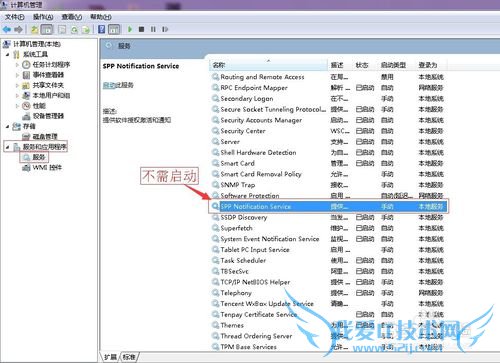Click the Forward arrow in toolbar
This screenshot has height=363, width=500.
click(x=18, y=30)
